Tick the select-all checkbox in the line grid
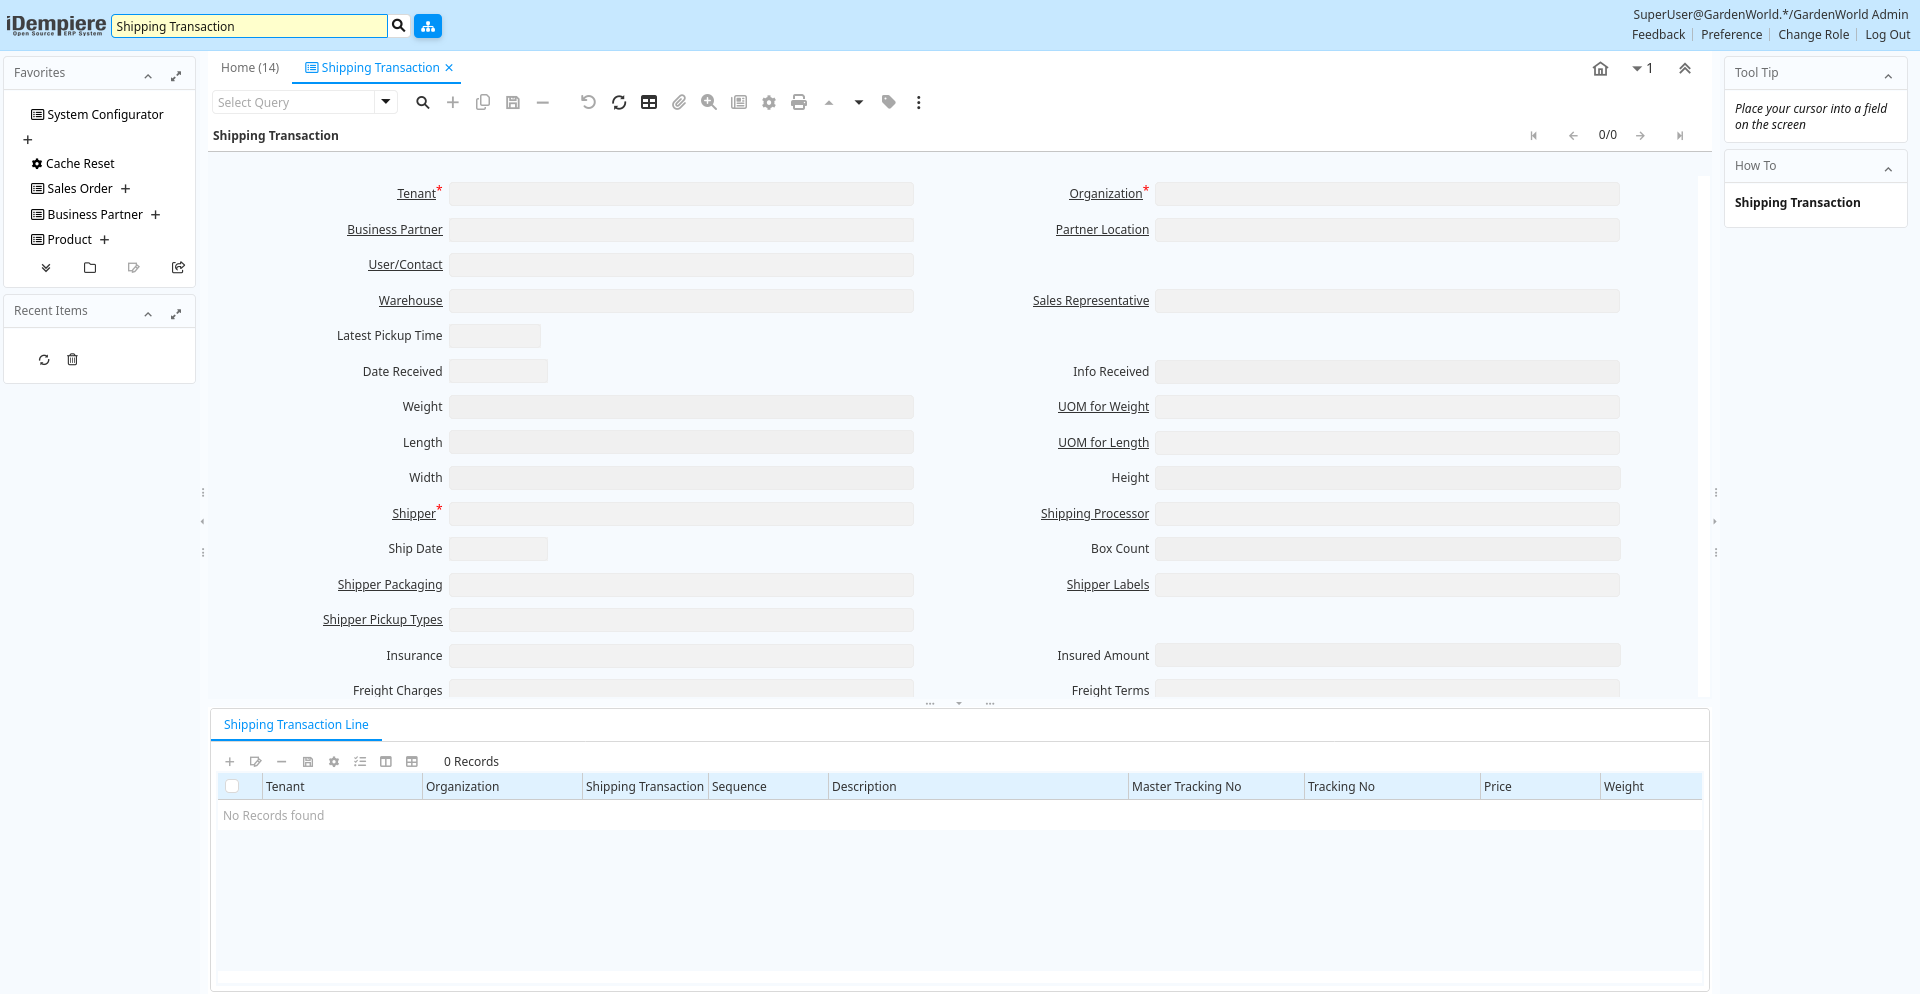Viewport: 1920px width, 994px height. pos(232,786)
